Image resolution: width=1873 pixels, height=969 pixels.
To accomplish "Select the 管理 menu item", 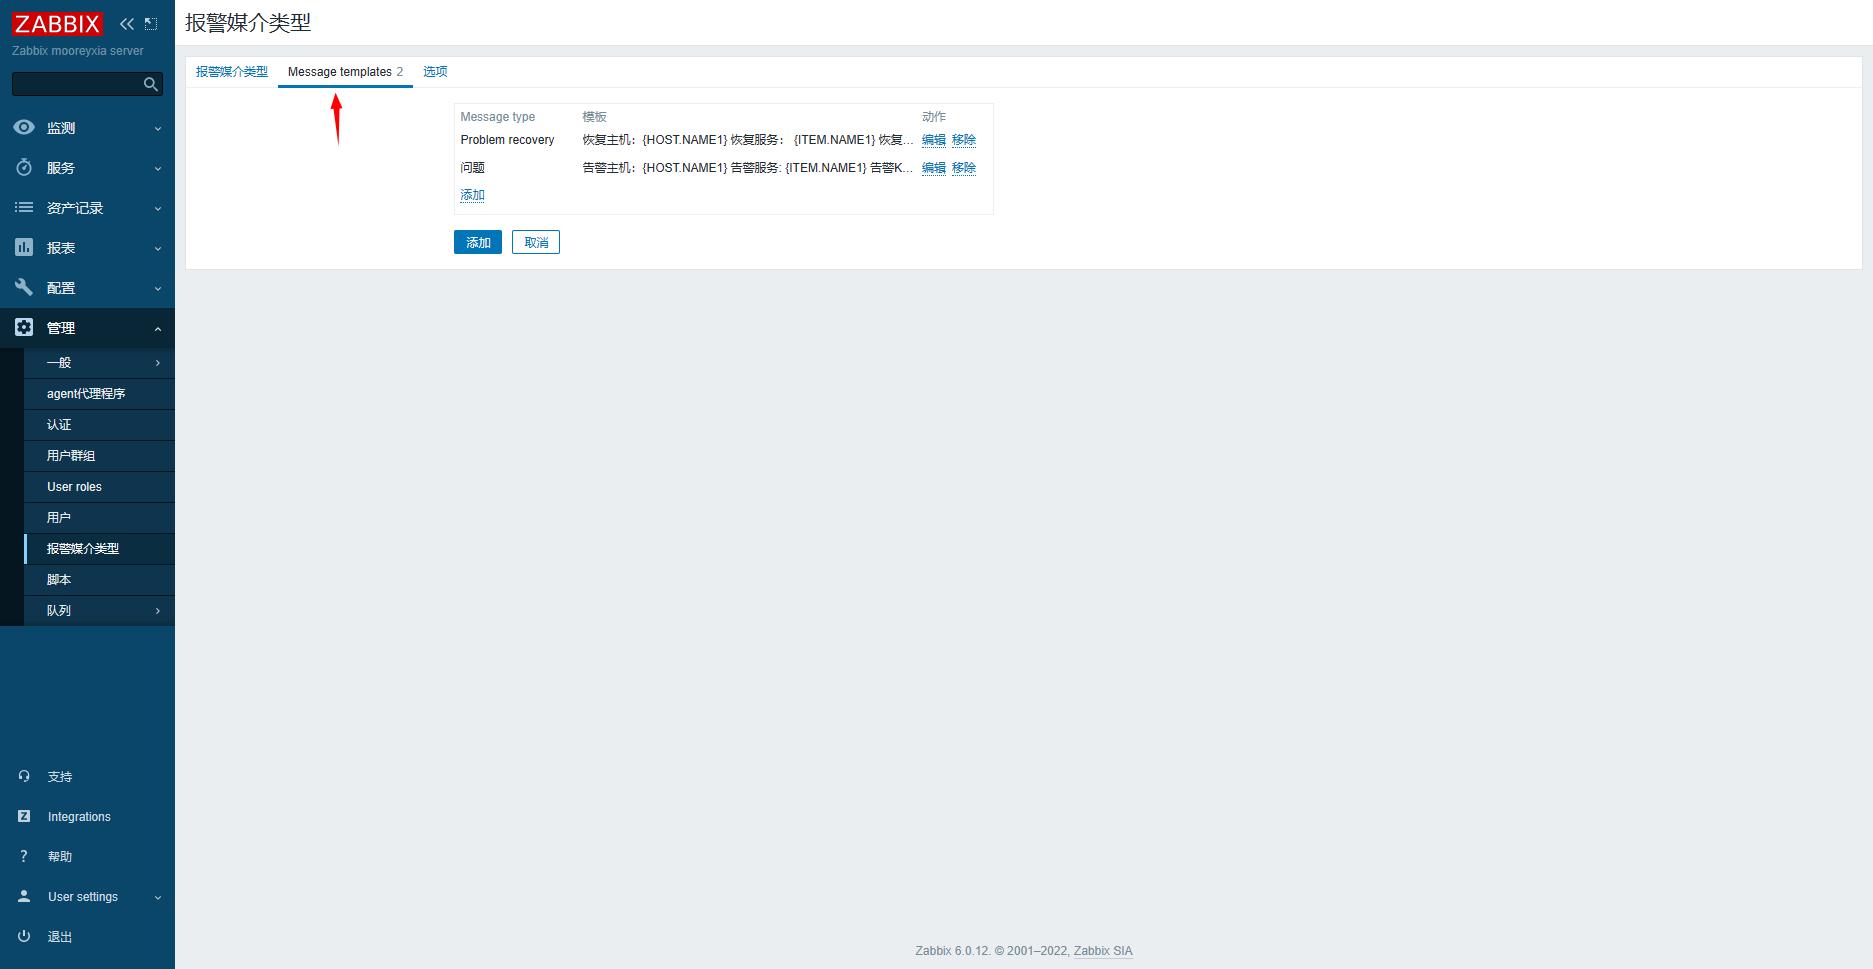I will (x=87, y=328).
